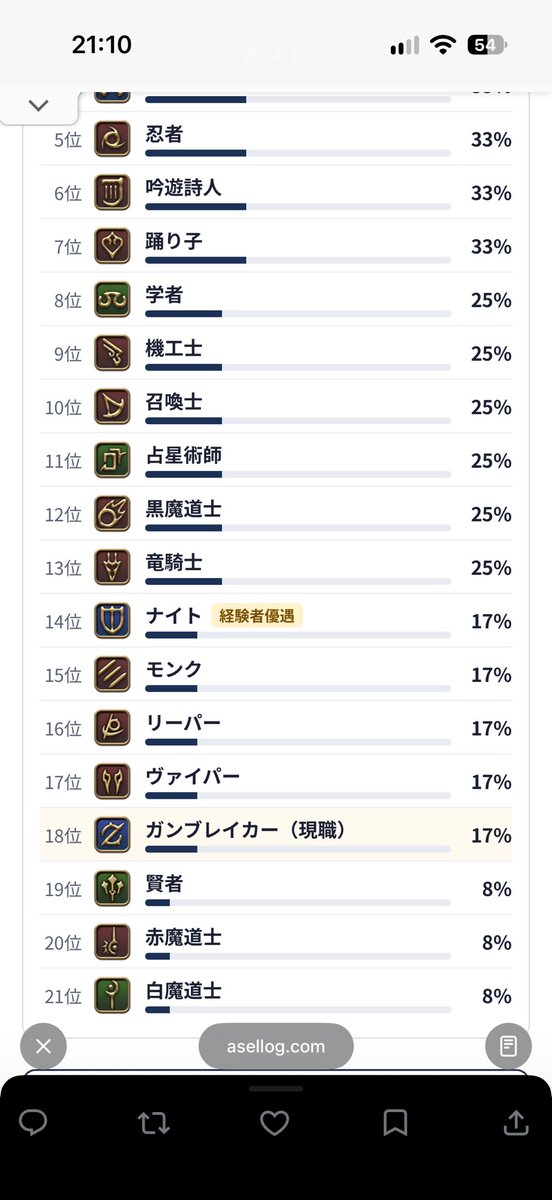Viewport: 552px width, 1200px height.
Task: Tap the Scholar (学者) job icon
Action: [x=112, y=299]
